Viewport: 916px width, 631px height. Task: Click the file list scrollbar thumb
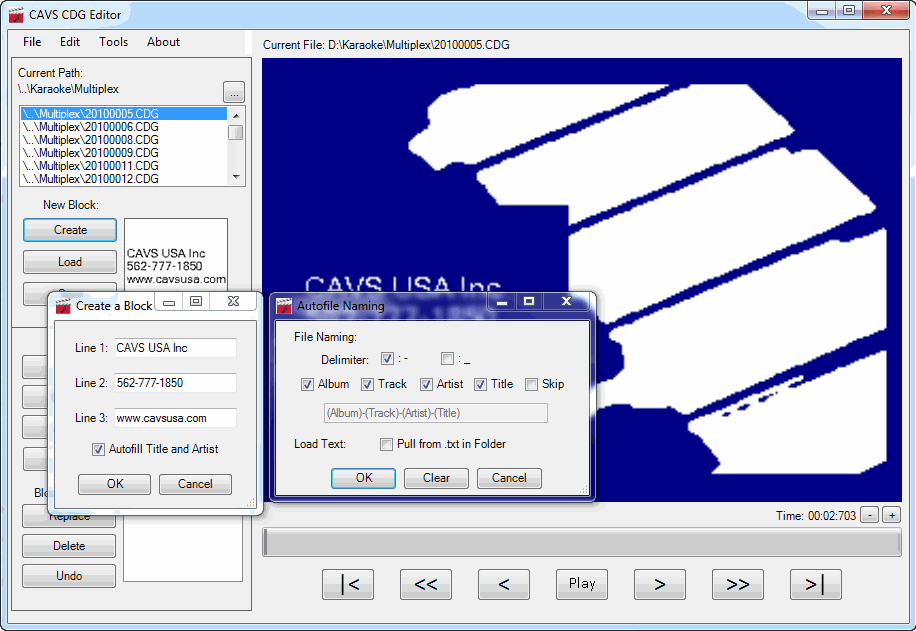236,133
